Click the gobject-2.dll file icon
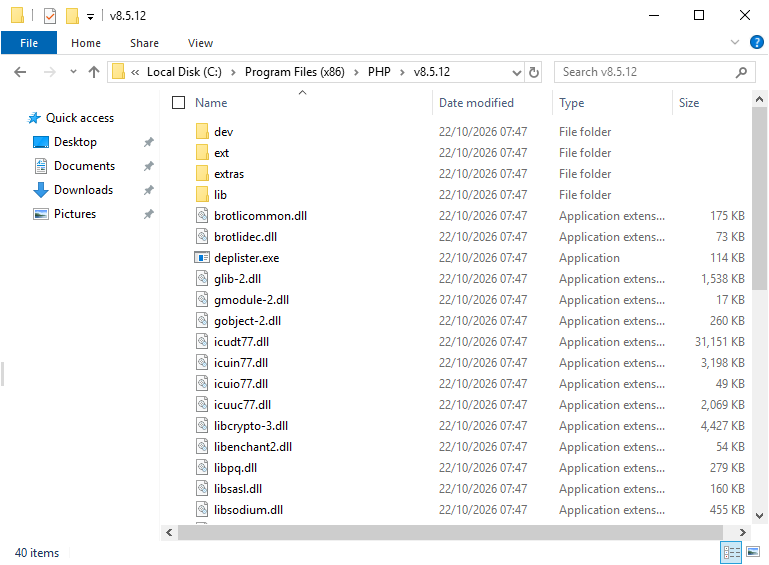The image size is (769, 565). click(x=202, y=321)
